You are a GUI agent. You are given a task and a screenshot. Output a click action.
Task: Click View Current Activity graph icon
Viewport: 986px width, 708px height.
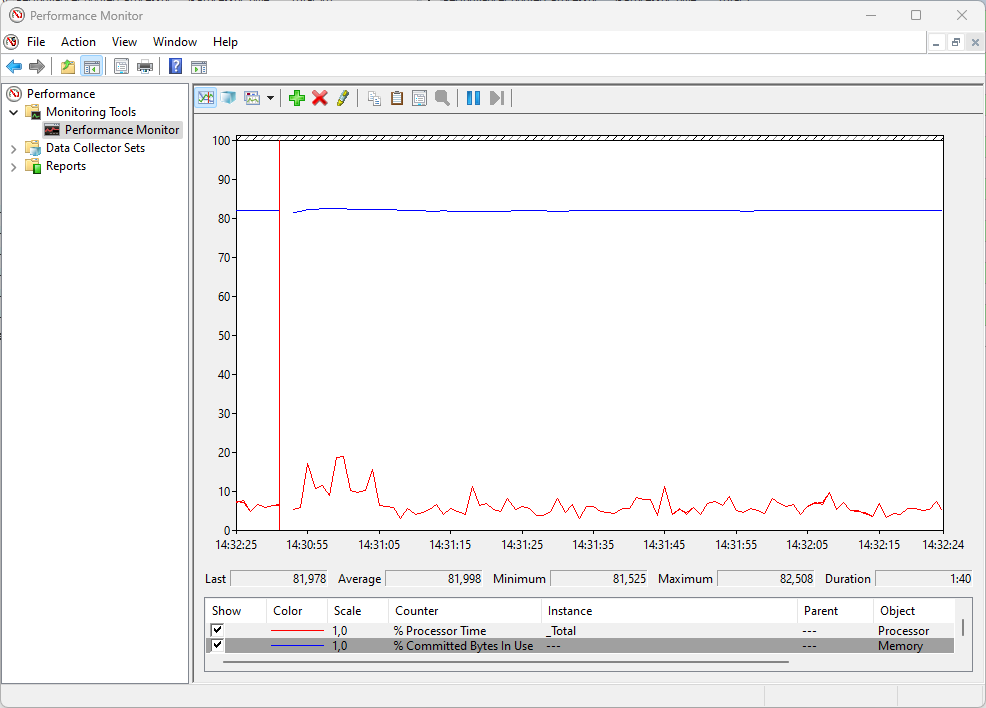point(206,98)
